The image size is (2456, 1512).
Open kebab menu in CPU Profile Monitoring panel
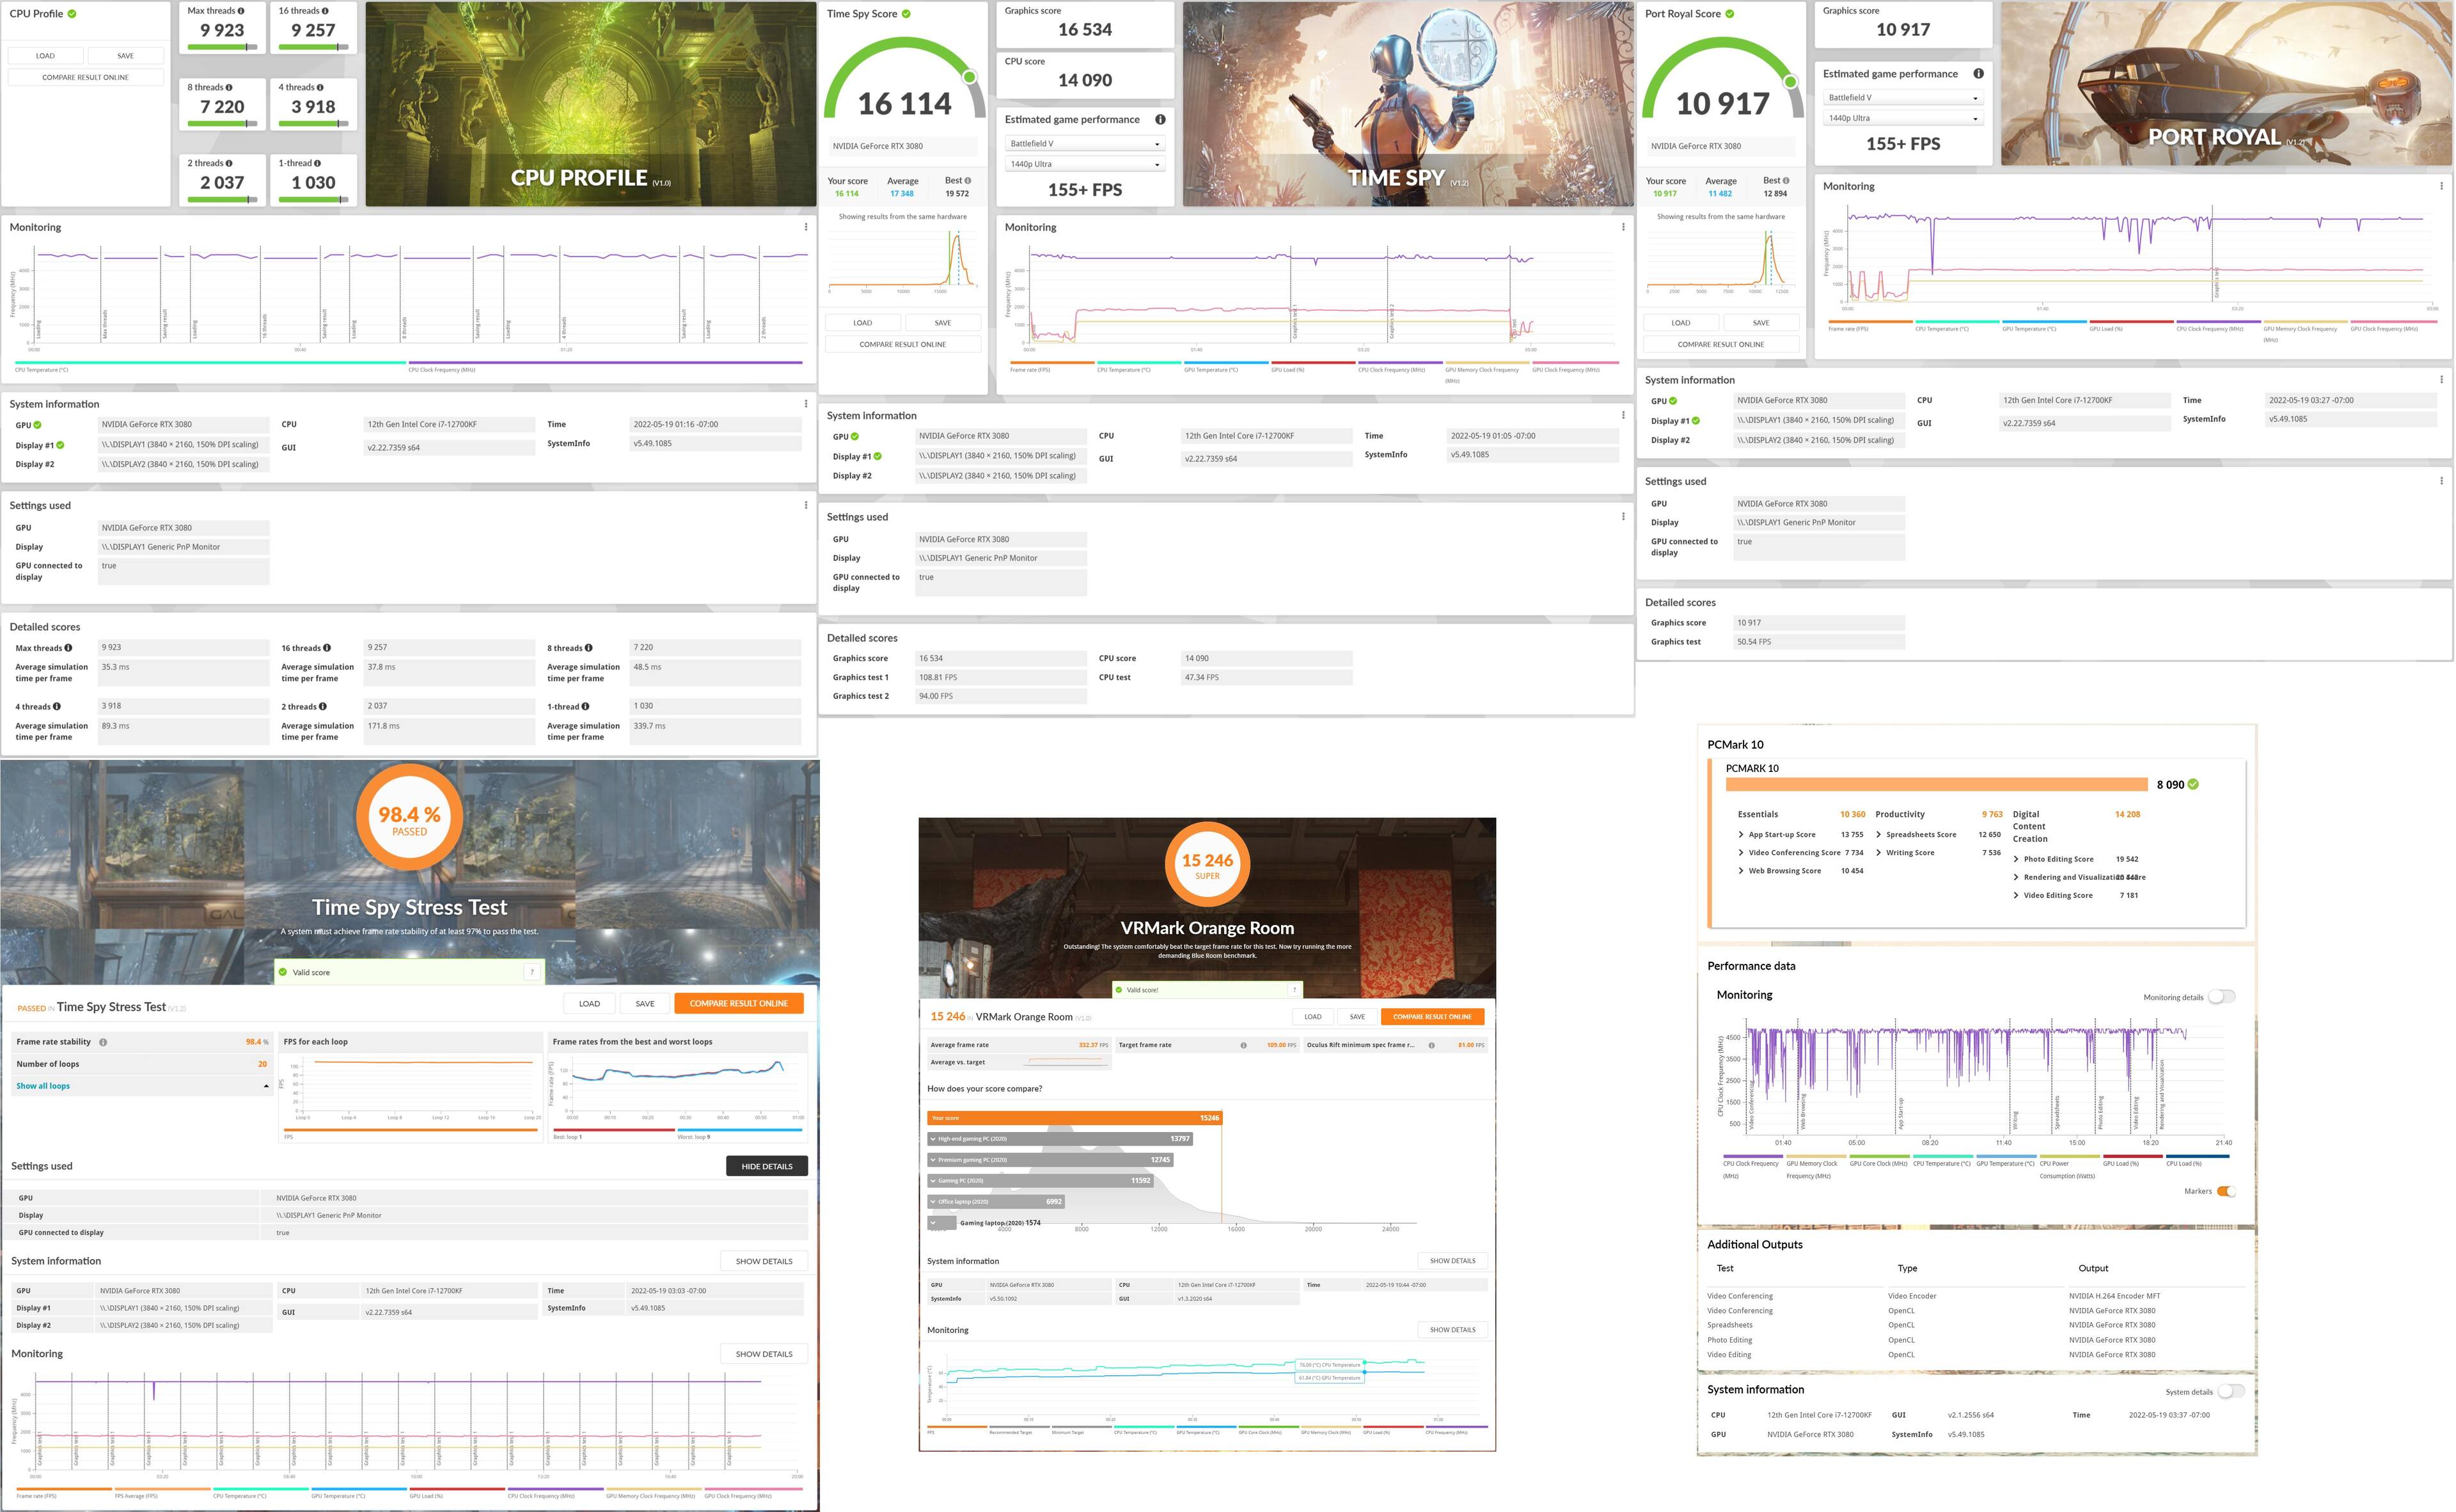click(x=806, y=227)
